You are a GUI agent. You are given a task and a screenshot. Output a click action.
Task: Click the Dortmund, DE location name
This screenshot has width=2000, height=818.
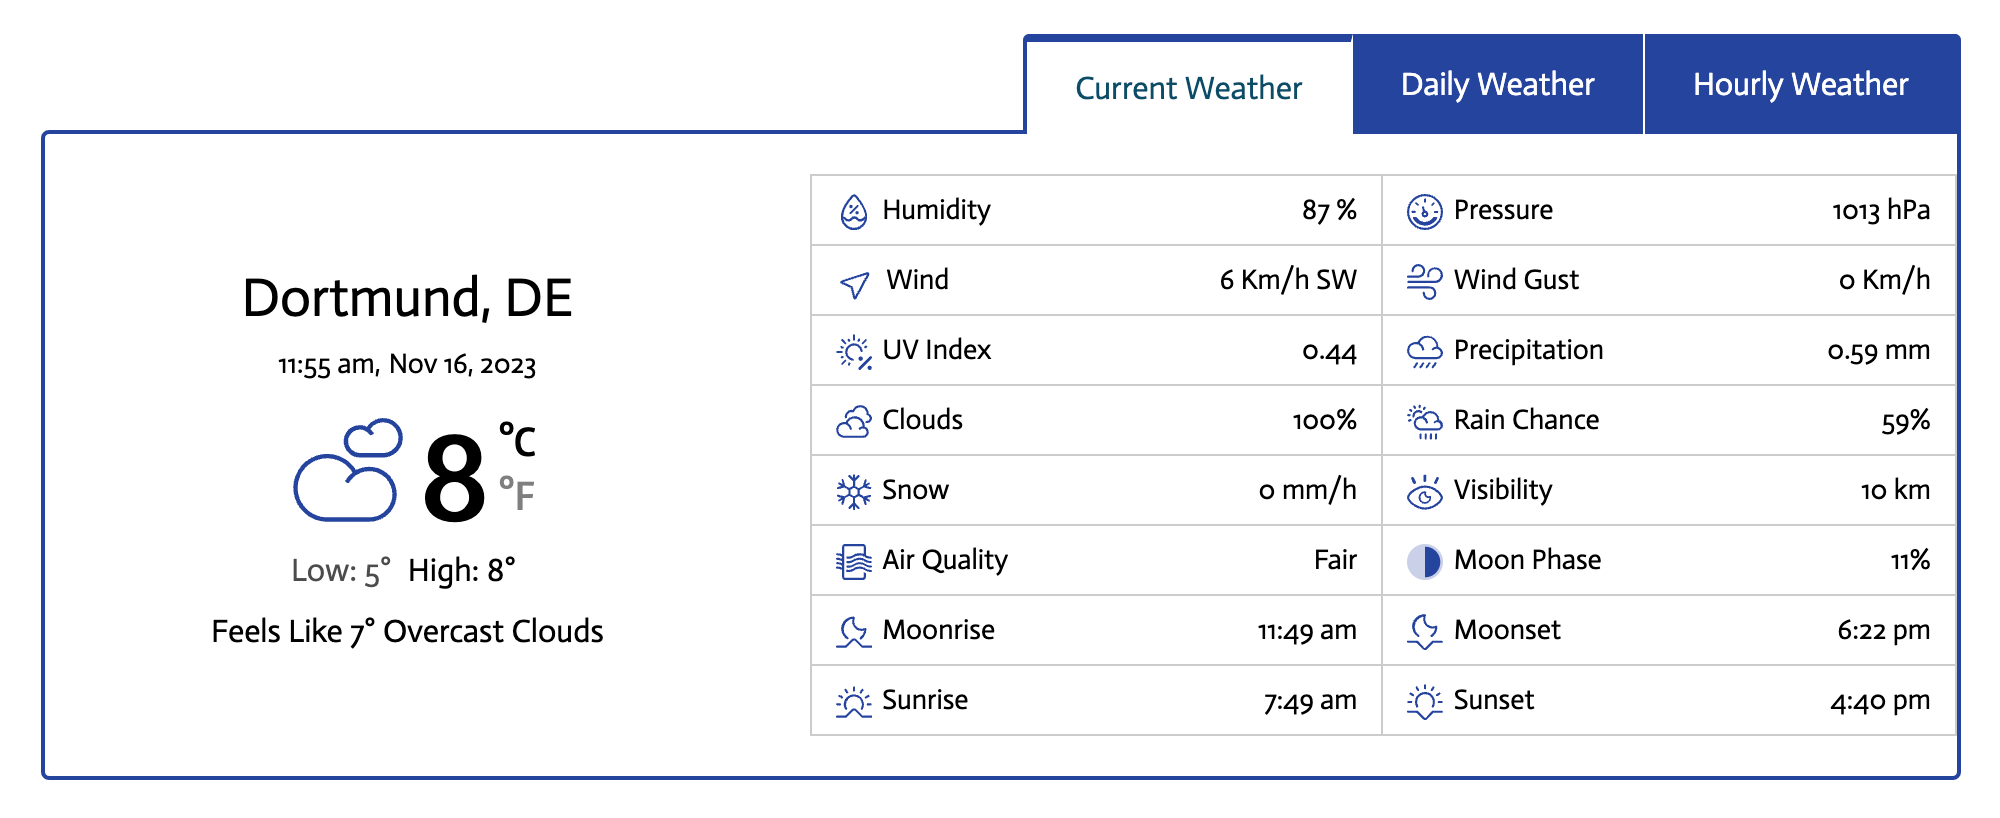tap(410, 296)
